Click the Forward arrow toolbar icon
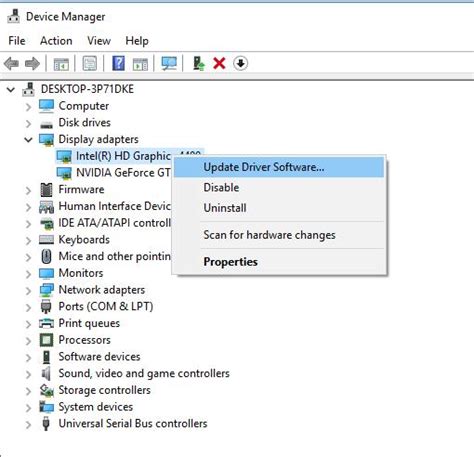The height and width of the screenshot is (457, 474). [x=33, y=63]
